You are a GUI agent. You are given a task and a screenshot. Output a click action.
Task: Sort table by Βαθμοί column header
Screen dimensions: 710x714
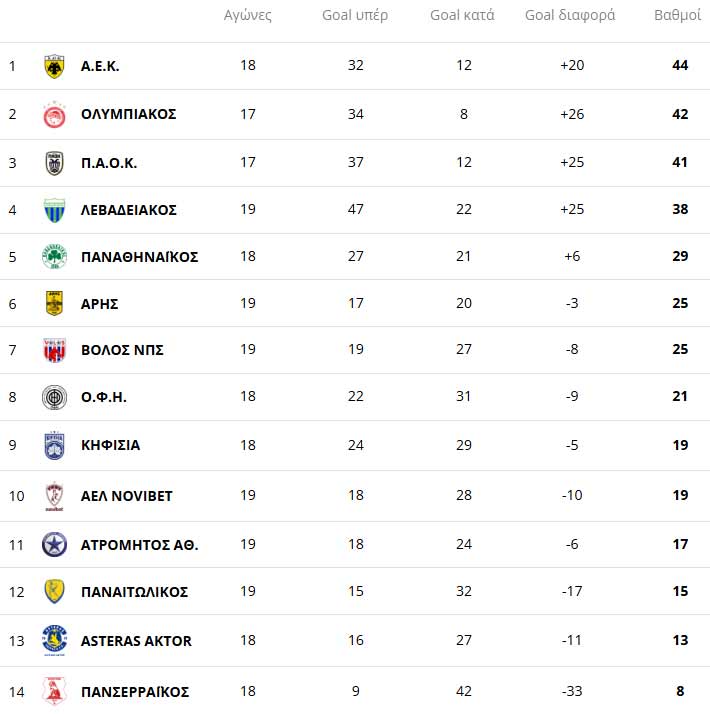pos(678,16)
